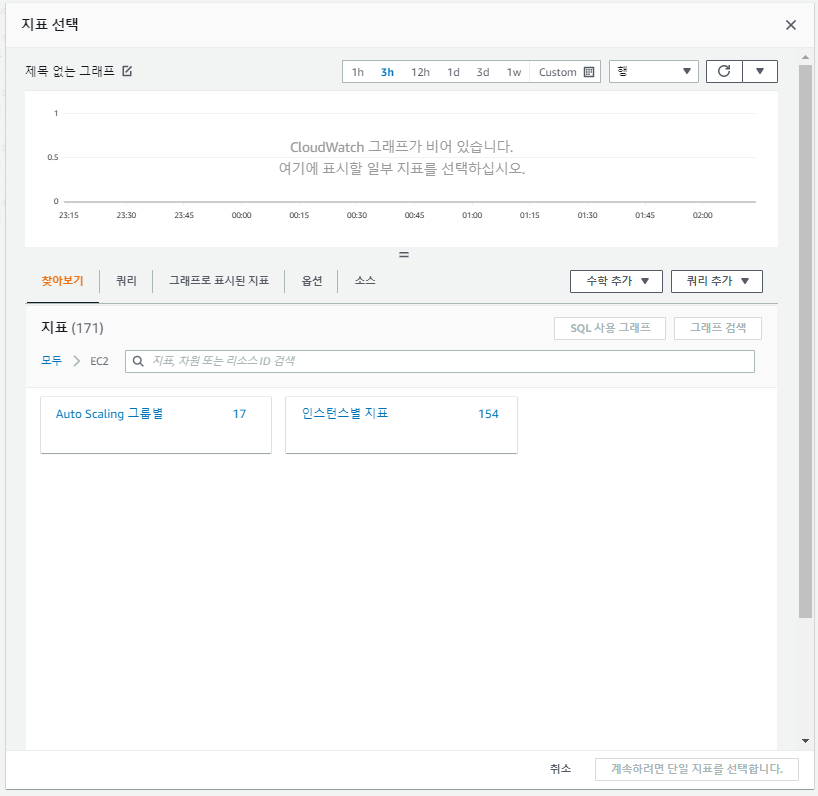Click the vertical scrollbar thumb
The image size is (818, 796).
[x=805, y=342]
